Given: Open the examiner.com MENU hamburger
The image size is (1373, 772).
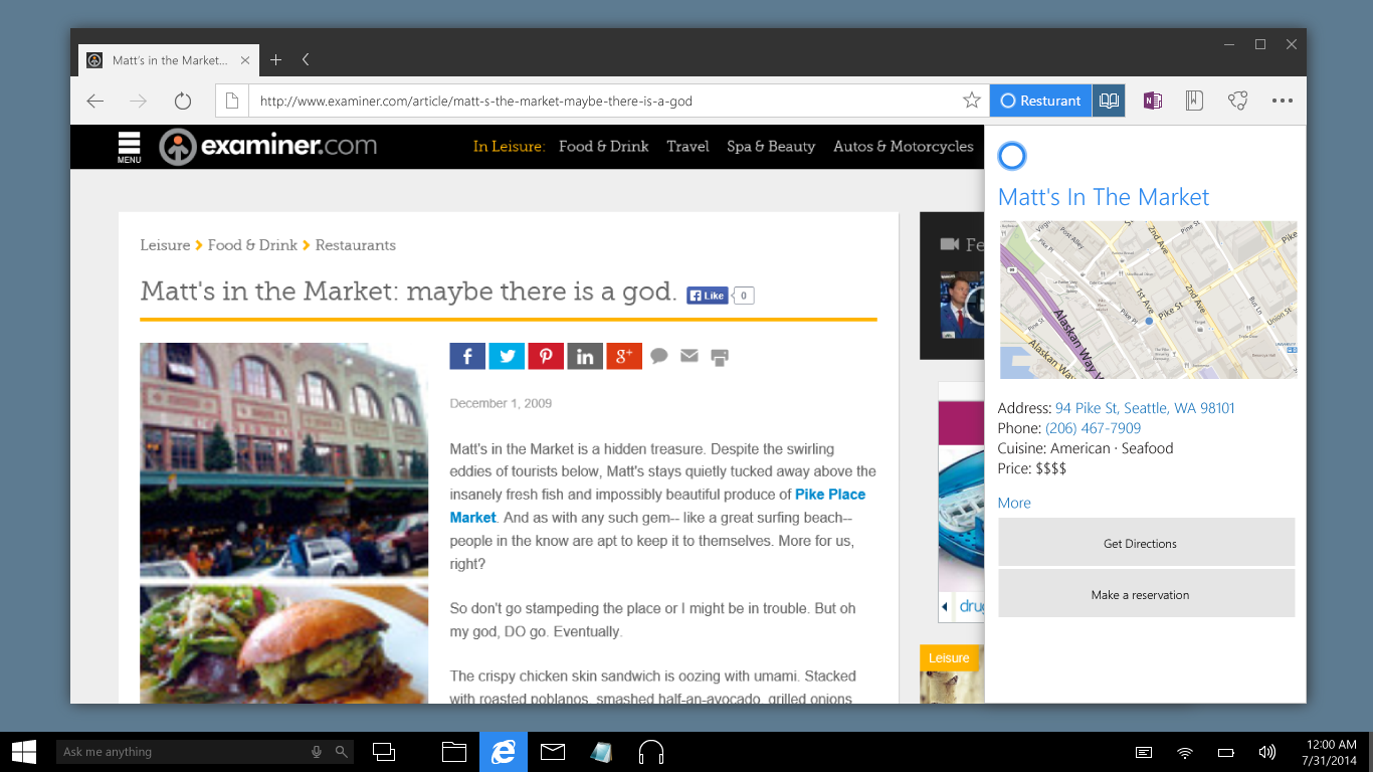Looking at the screenshot, I should 129,146.
